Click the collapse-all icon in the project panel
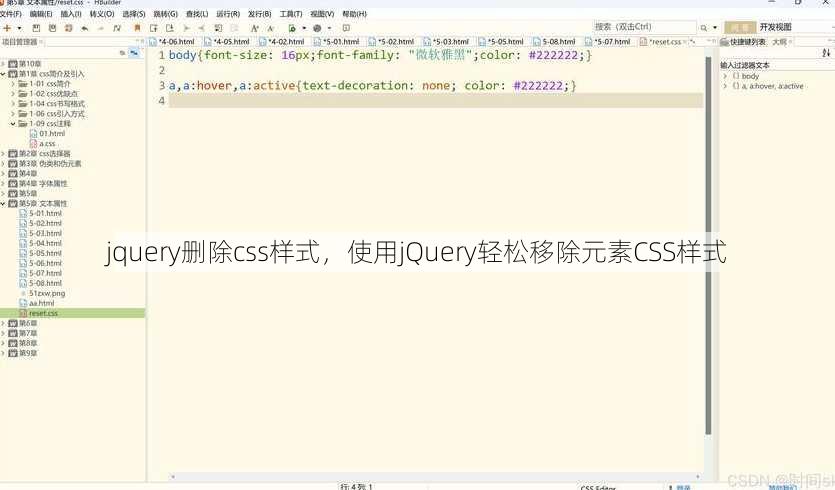The width and height of the screenshot is (835, 490). [122, 53]
